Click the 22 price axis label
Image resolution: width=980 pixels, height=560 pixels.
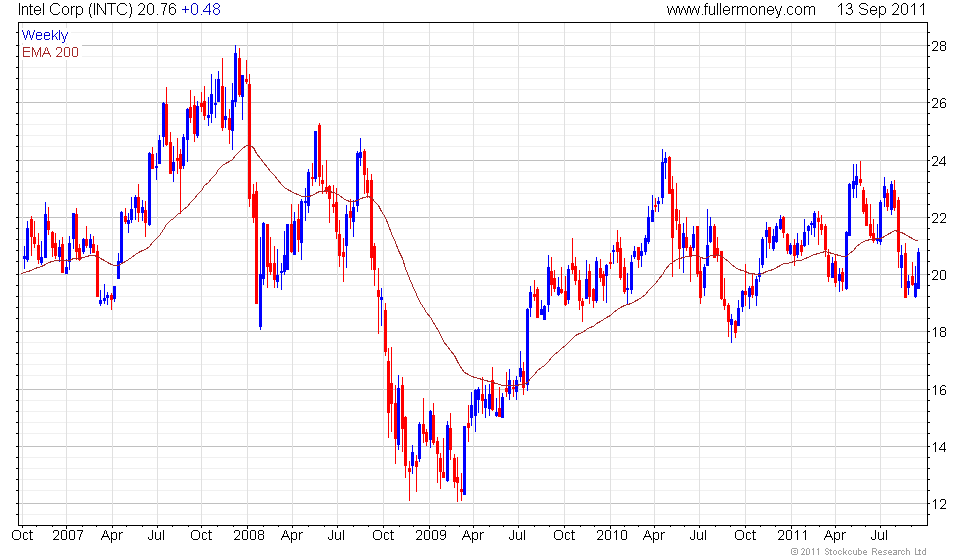(x=939, y=218)
